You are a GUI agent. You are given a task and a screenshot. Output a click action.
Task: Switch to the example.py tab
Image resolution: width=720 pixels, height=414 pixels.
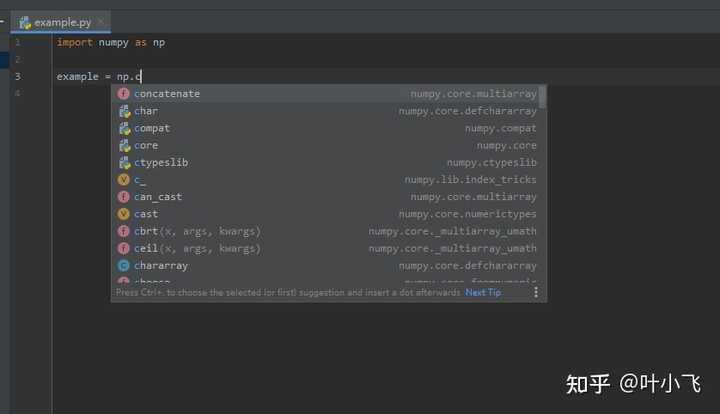62,22
